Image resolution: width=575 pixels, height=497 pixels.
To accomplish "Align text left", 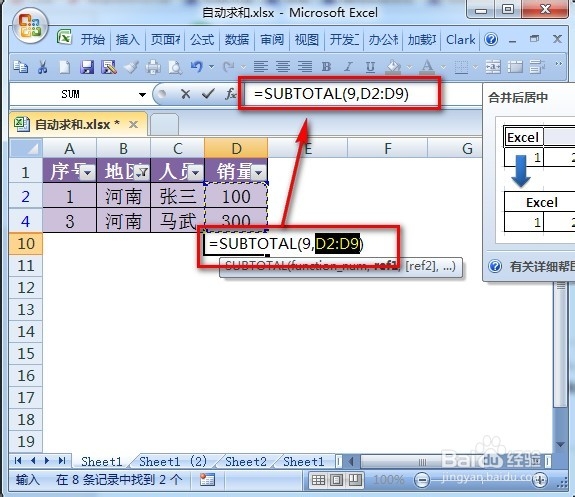I will pos(261,67).
